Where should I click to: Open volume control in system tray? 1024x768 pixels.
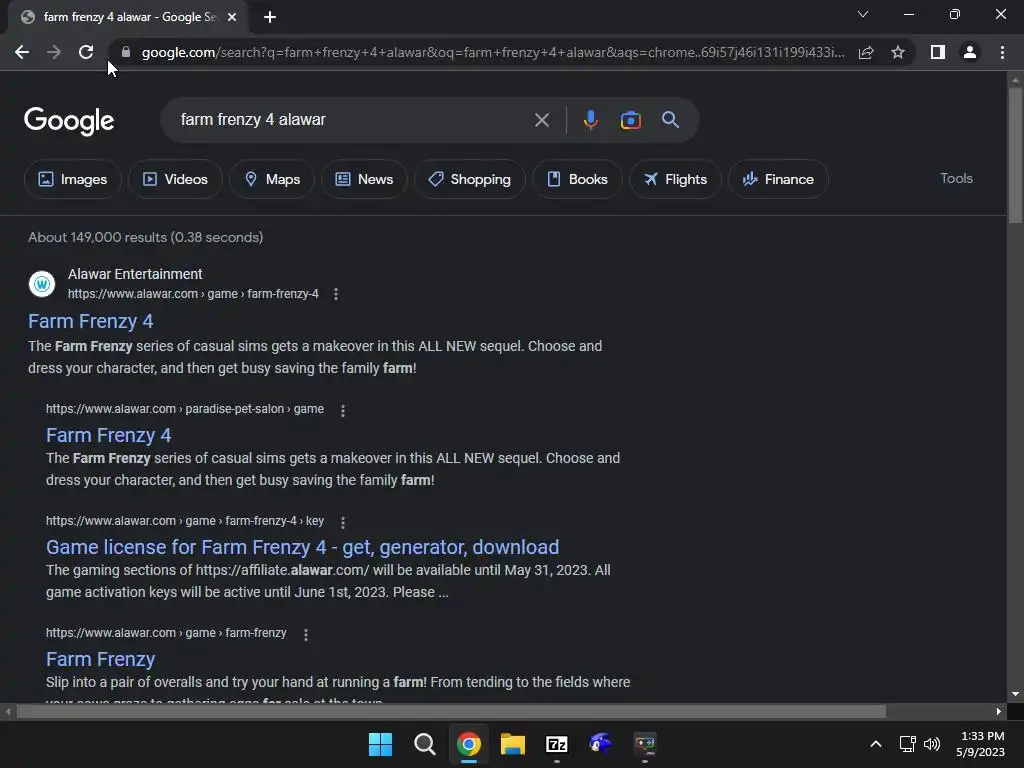(932, 744)
